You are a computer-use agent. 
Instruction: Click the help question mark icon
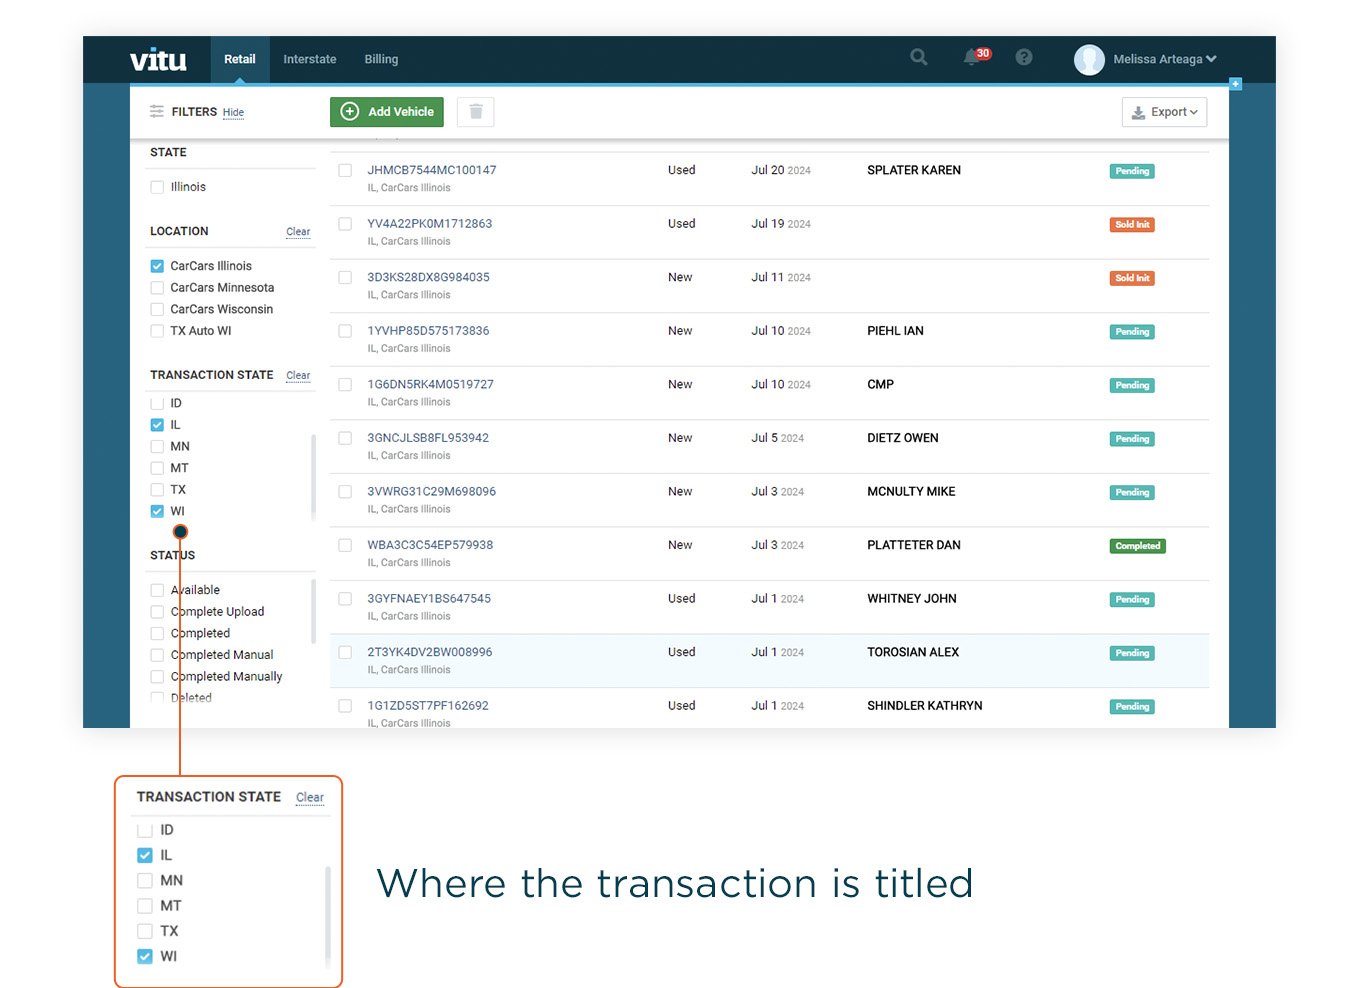pyautogui.click(x=1023, y=58)
